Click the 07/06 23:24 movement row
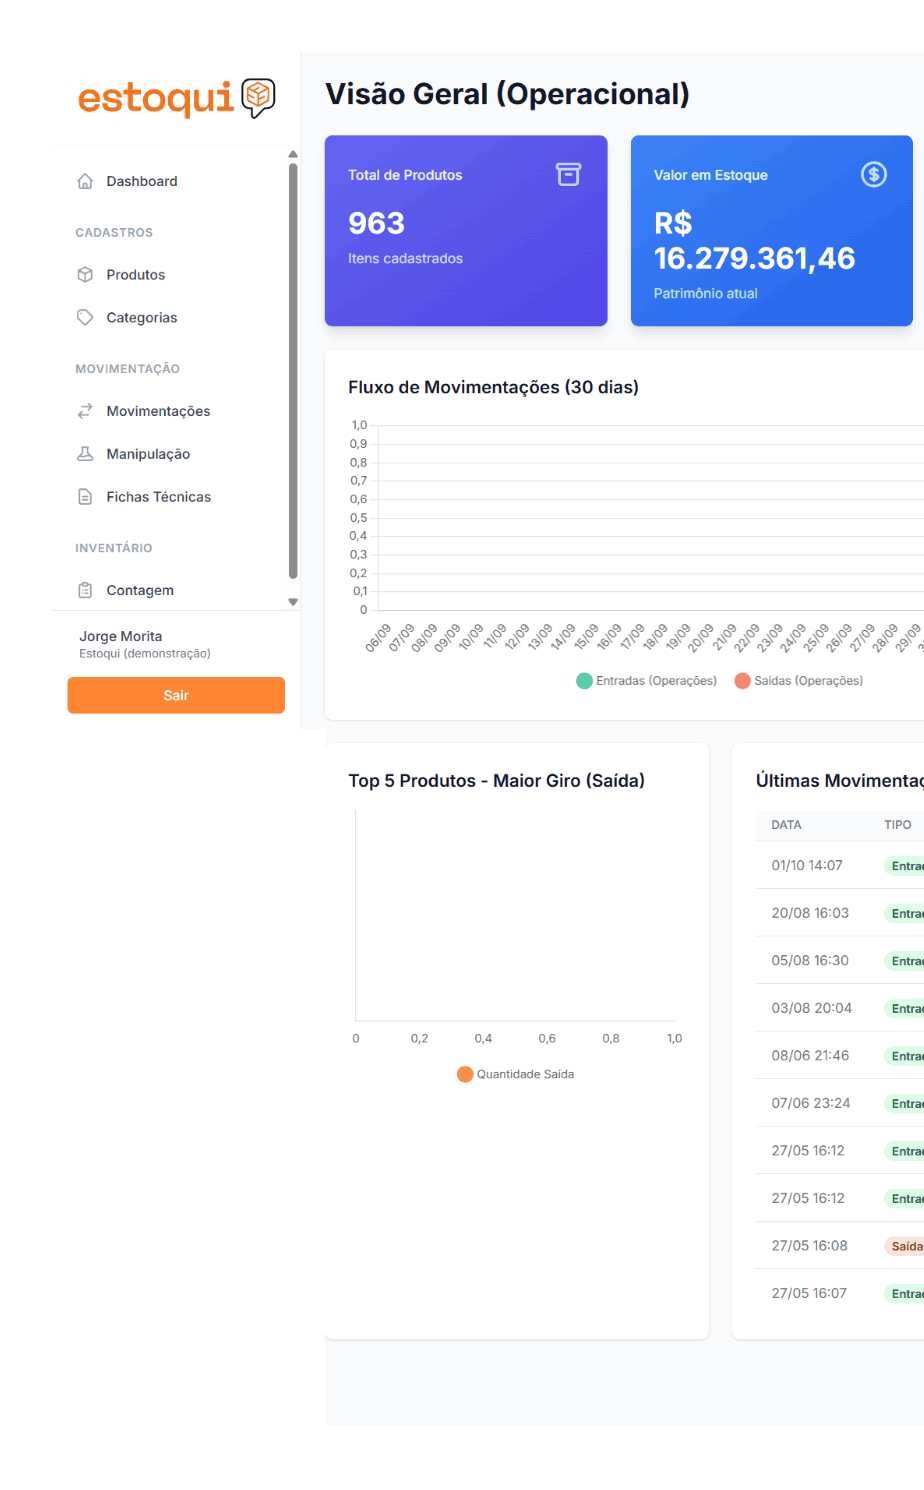 (x=840, y=1103)
